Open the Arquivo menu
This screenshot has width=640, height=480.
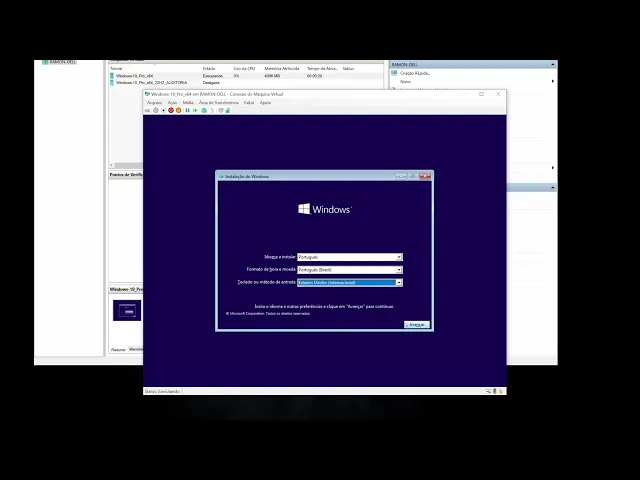pyautogui.click(x=155, y=103)
